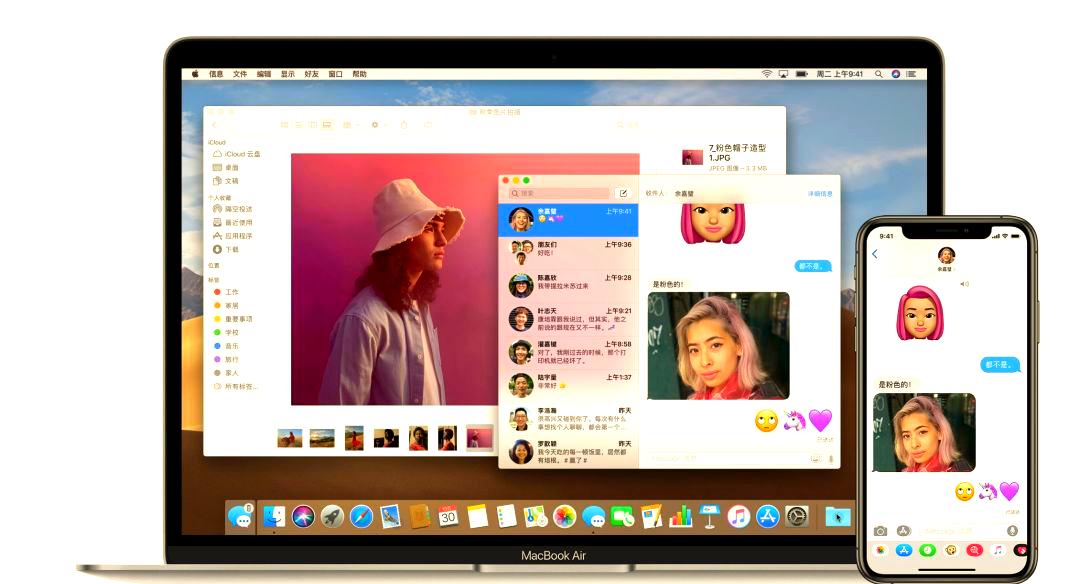
Task: Select the first thumbnail in Finder gallery strip
Action: tap(290, 438)
